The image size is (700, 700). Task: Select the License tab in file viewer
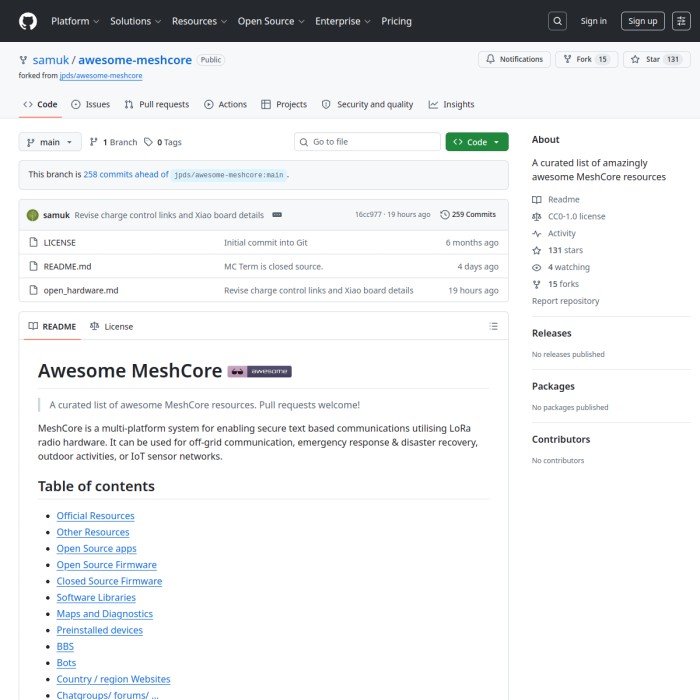(112, 326)
